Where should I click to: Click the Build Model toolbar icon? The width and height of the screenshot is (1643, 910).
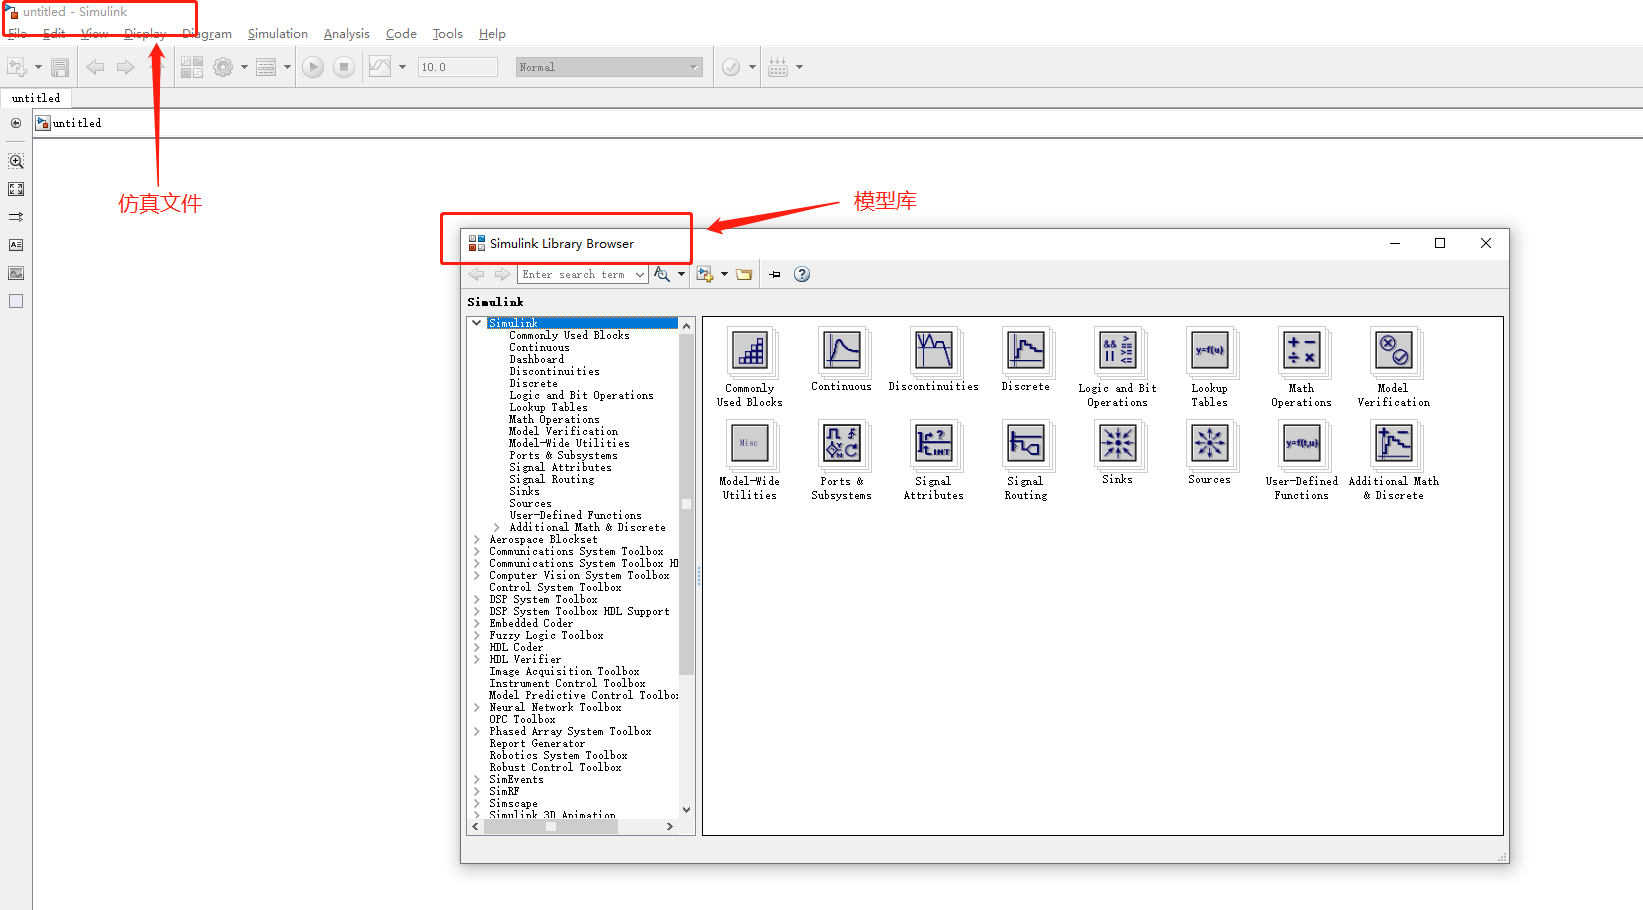778,67
